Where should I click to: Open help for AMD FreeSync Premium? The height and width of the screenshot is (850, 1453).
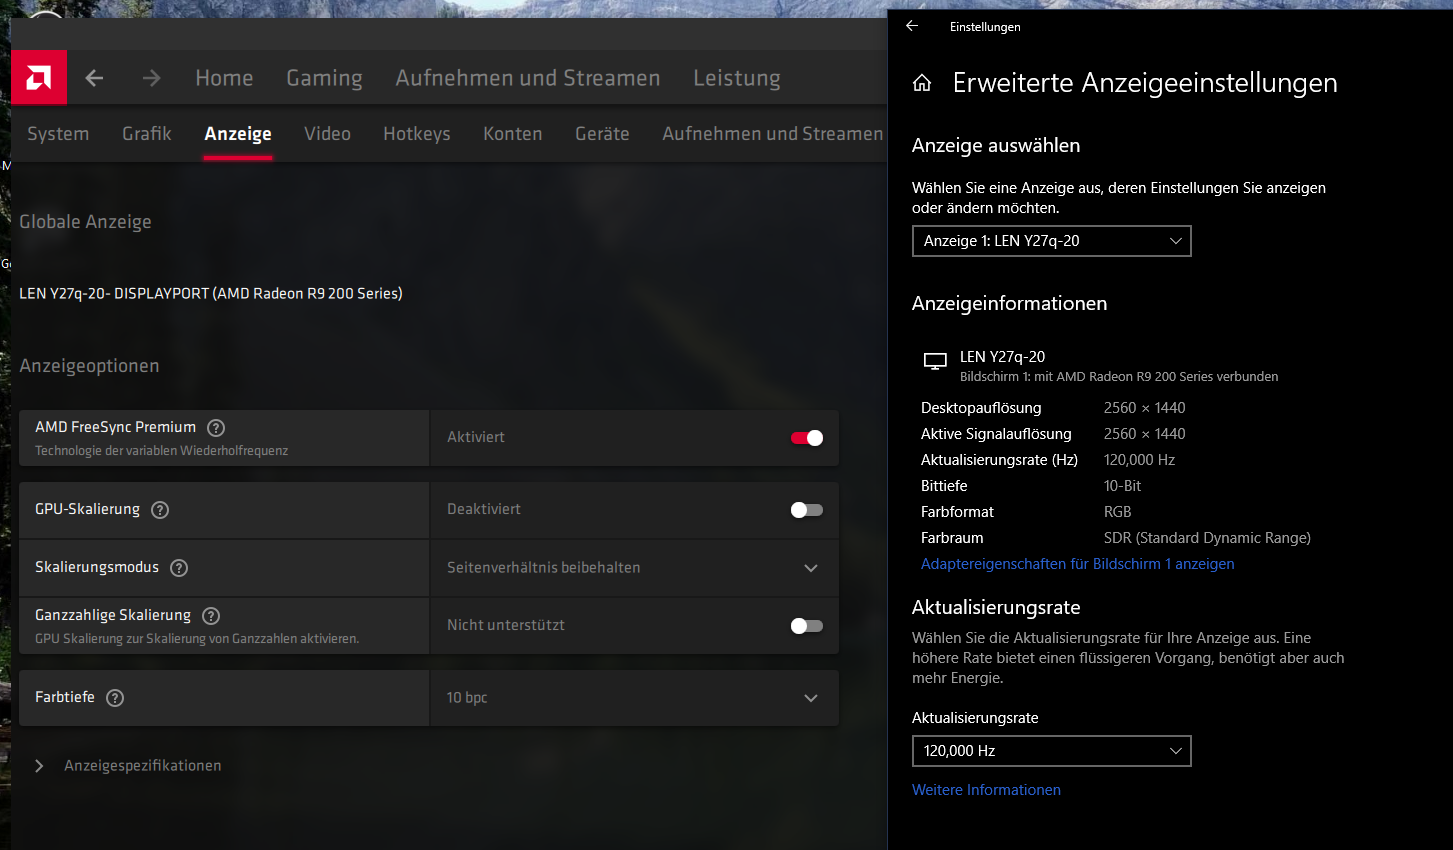[x=216, y=428]
